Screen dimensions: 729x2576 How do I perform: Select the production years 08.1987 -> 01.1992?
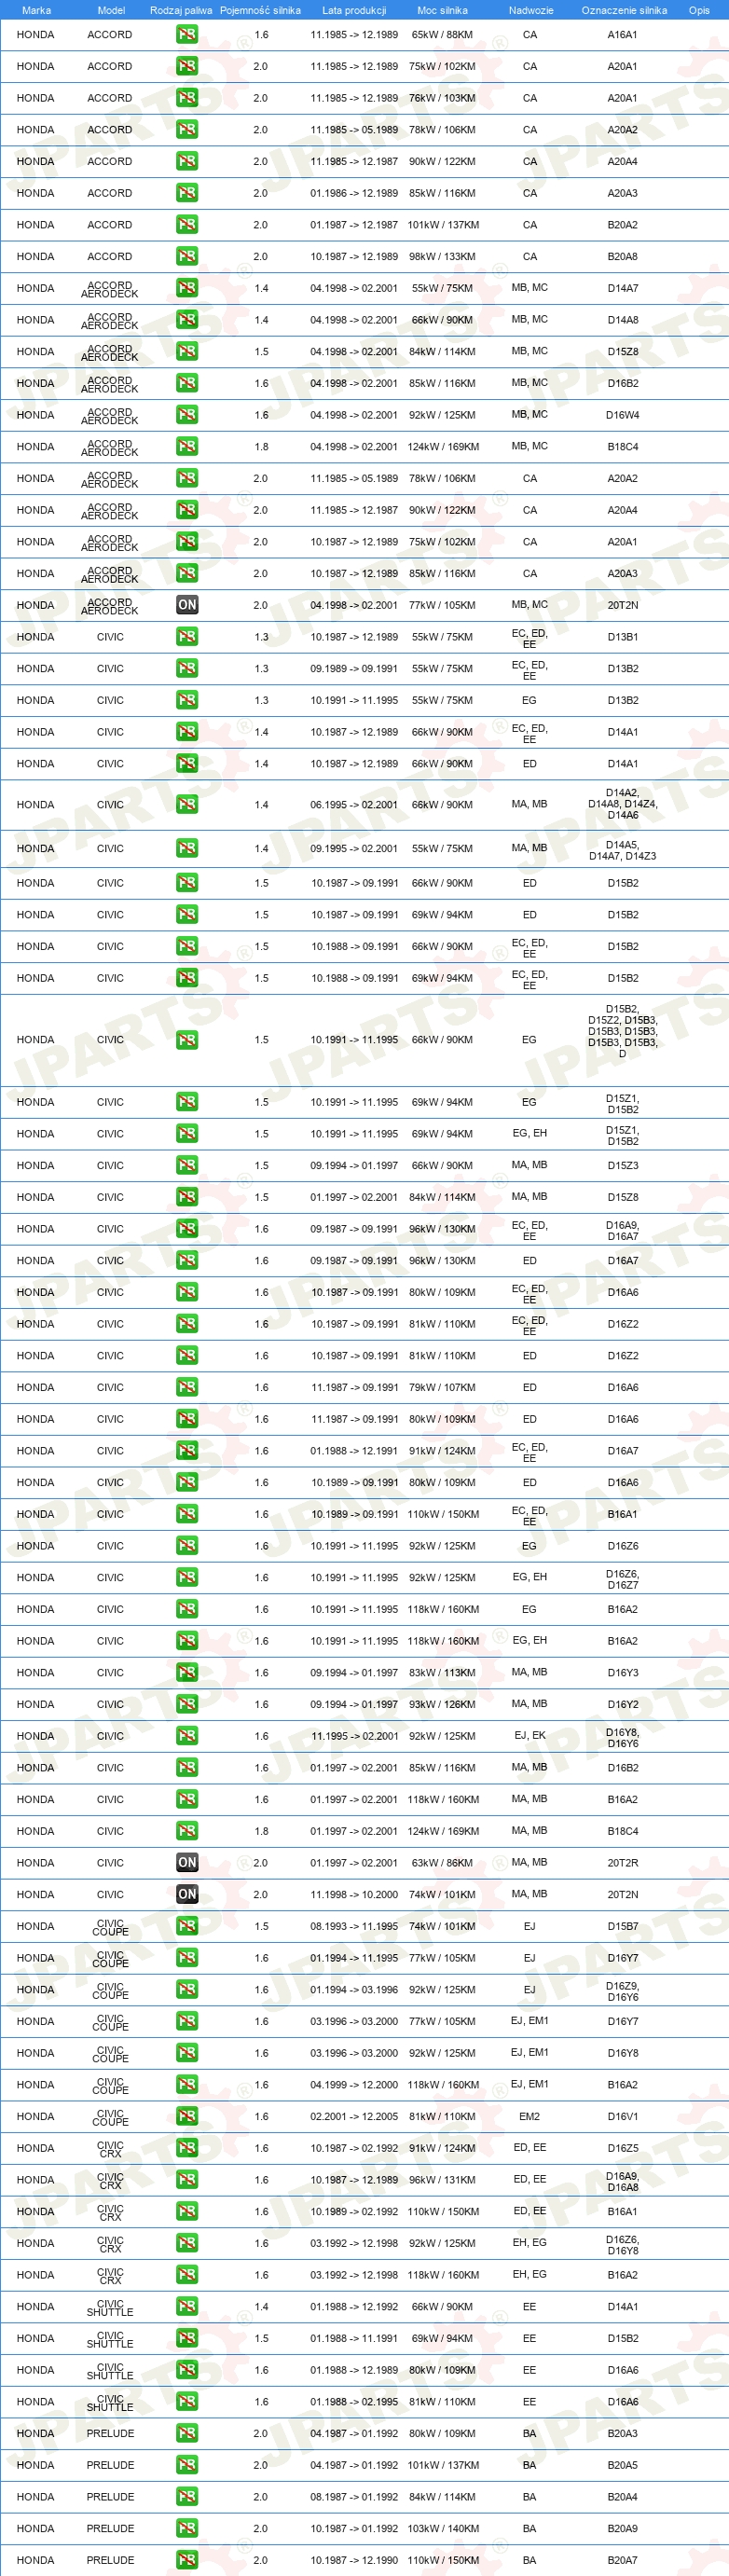(x=354, y=2497)
